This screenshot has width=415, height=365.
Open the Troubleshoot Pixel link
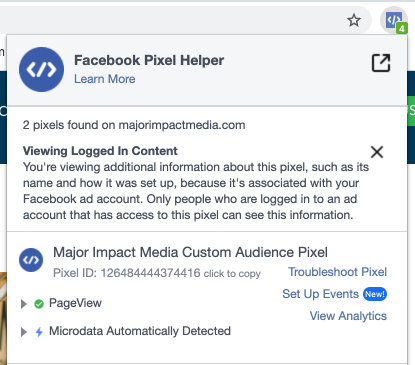point(337,272)
